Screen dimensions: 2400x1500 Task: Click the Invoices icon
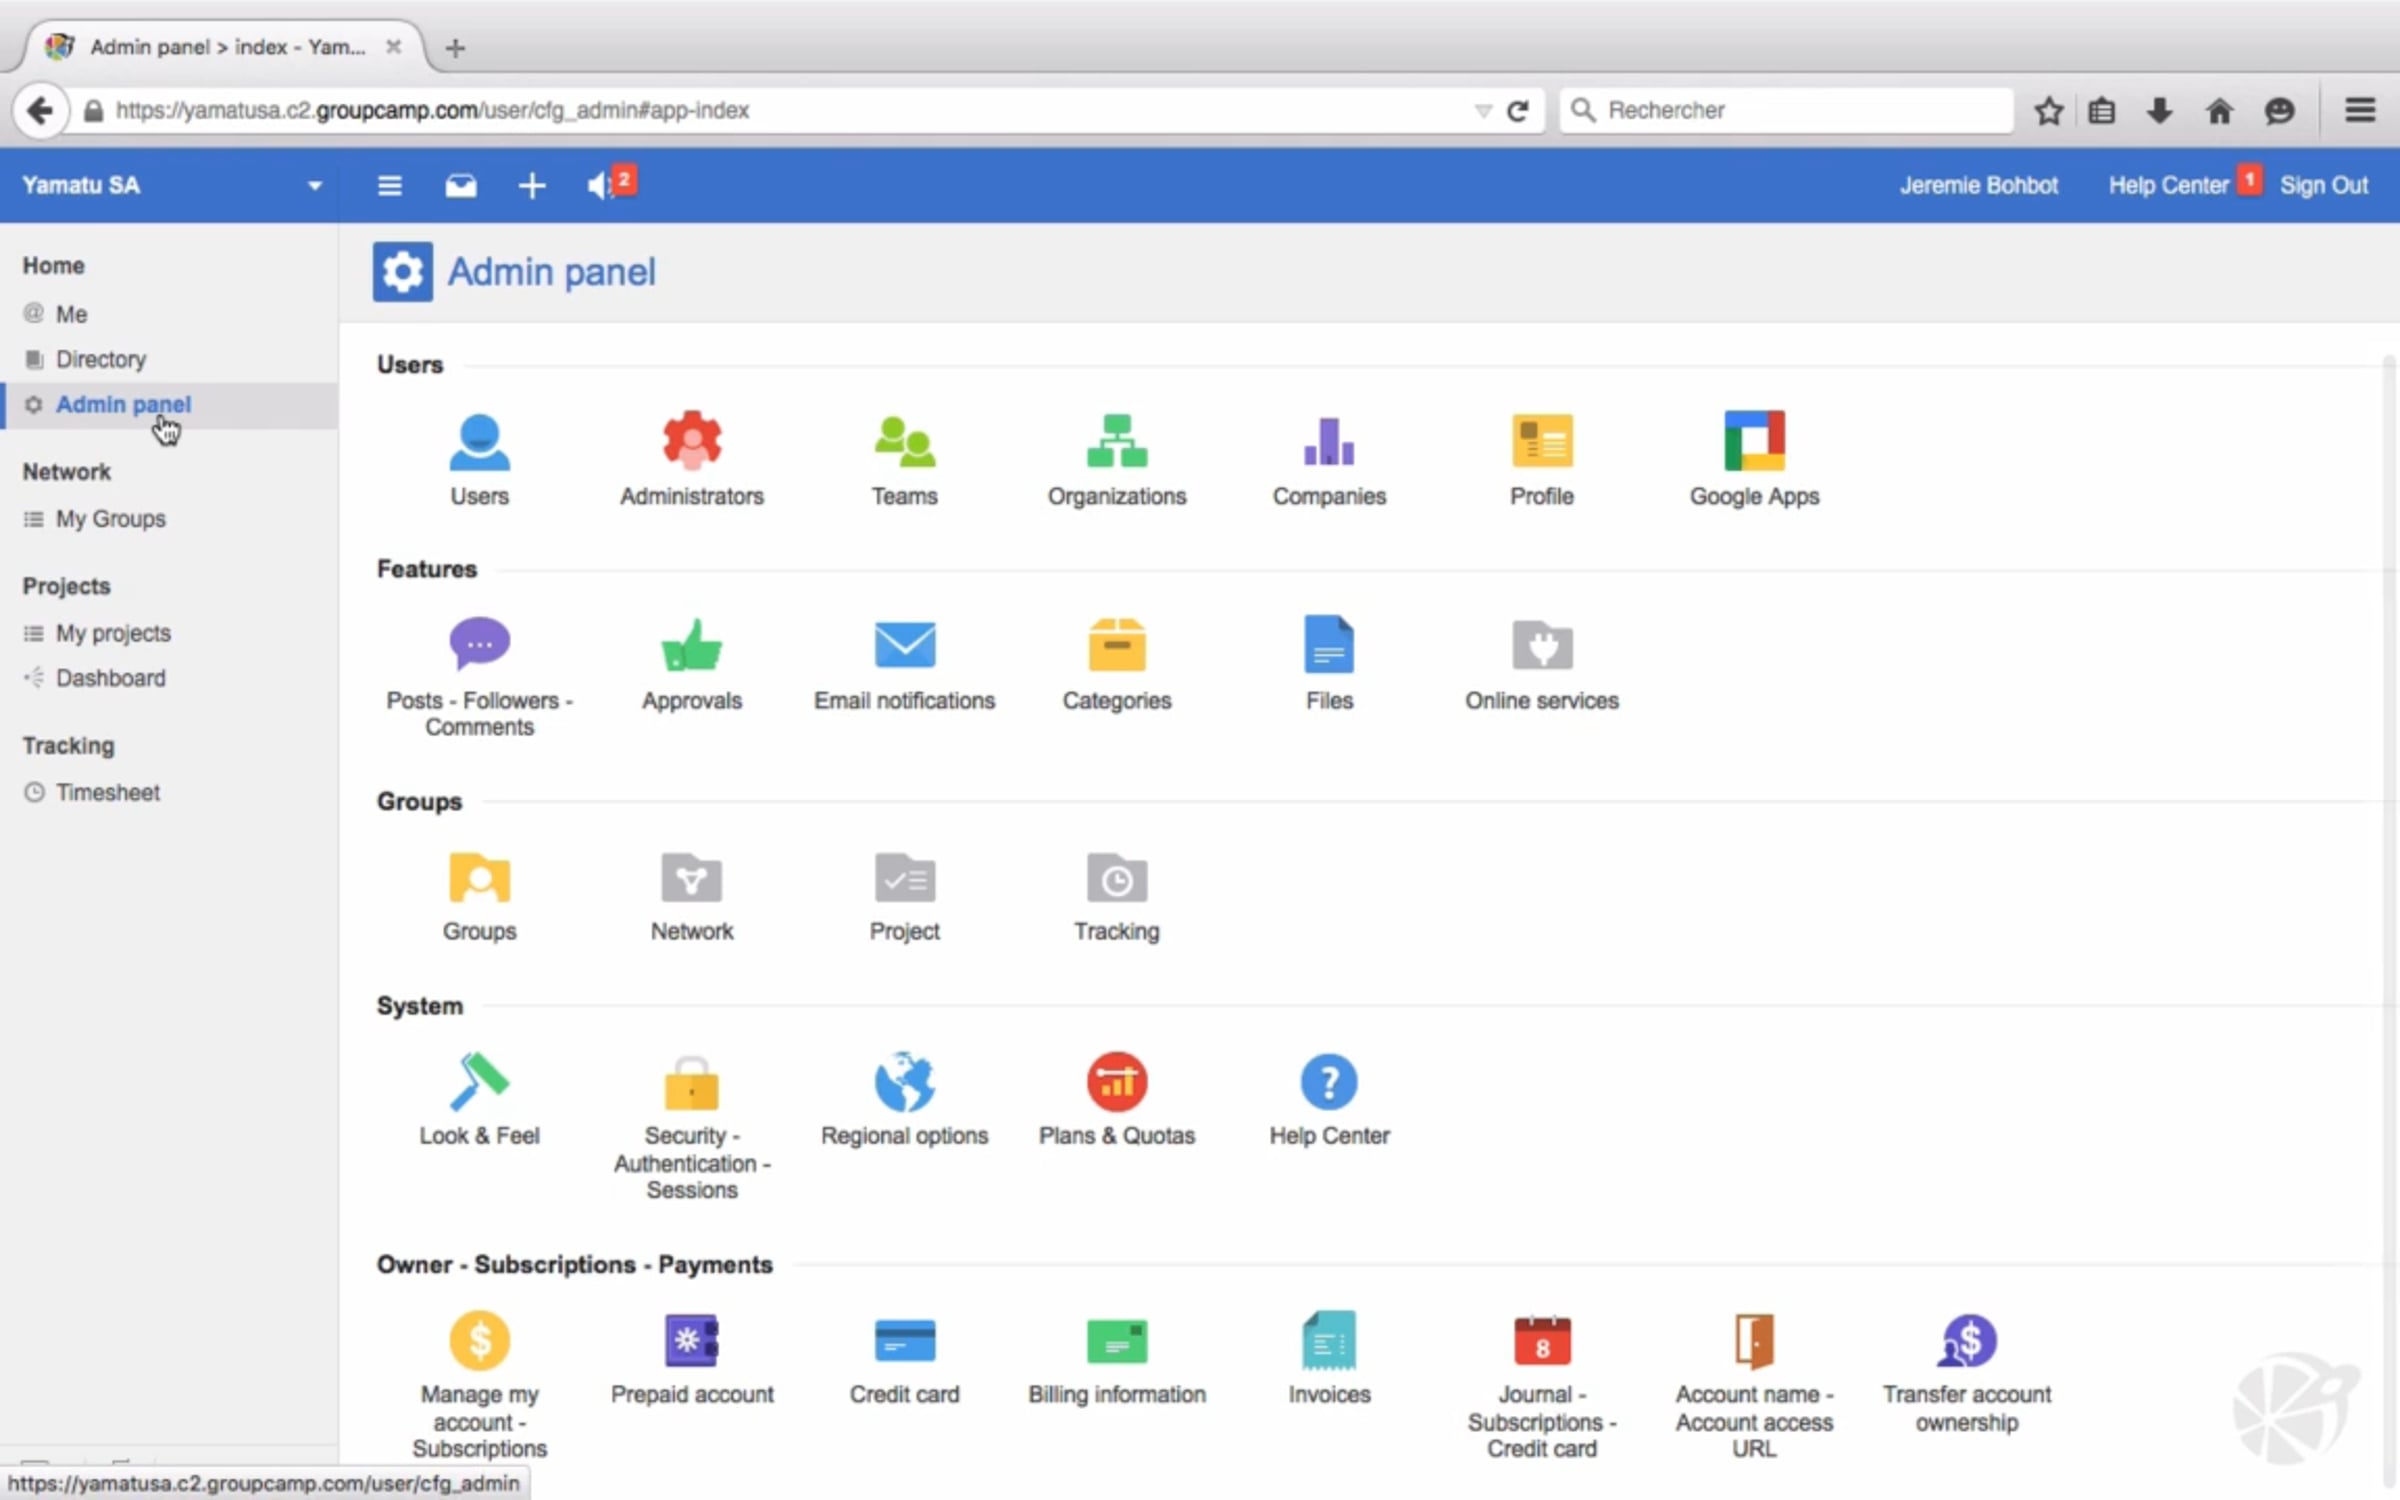point(1329,1341)
